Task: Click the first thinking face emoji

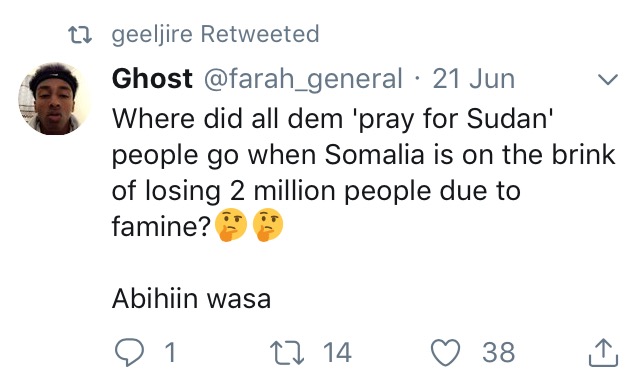Action: [x=230, y=224]
